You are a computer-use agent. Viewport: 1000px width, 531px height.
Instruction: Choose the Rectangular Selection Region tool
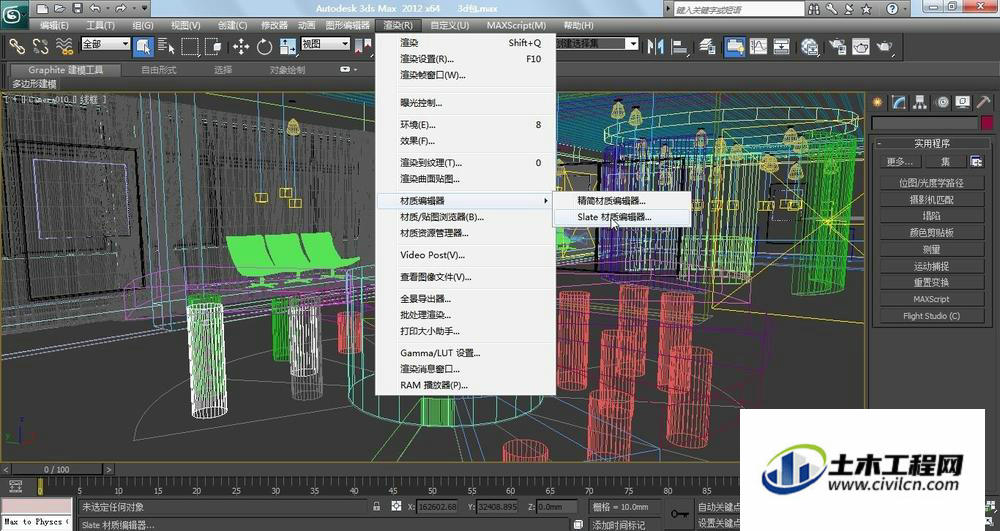click(x=190, y=47)
